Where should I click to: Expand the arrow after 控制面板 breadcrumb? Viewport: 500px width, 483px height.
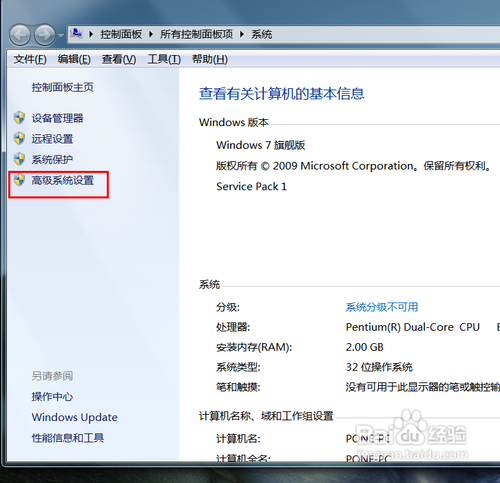coord(151,34)
